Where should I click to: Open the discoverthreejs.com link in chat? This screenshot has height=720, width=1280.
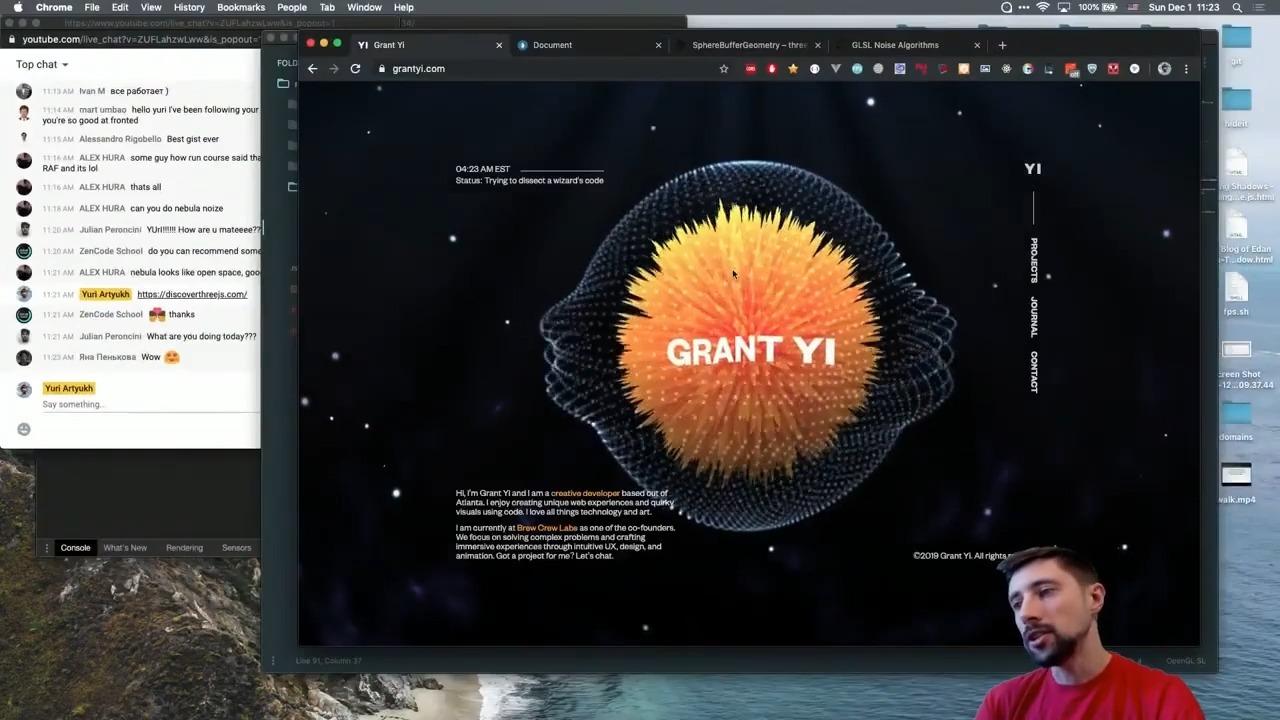click(192, 294)
